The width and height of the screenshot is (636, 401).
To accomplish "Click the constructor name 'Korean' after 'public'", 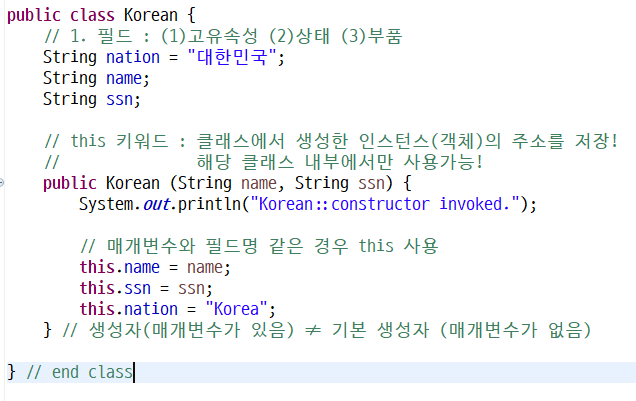I will 133,183.
